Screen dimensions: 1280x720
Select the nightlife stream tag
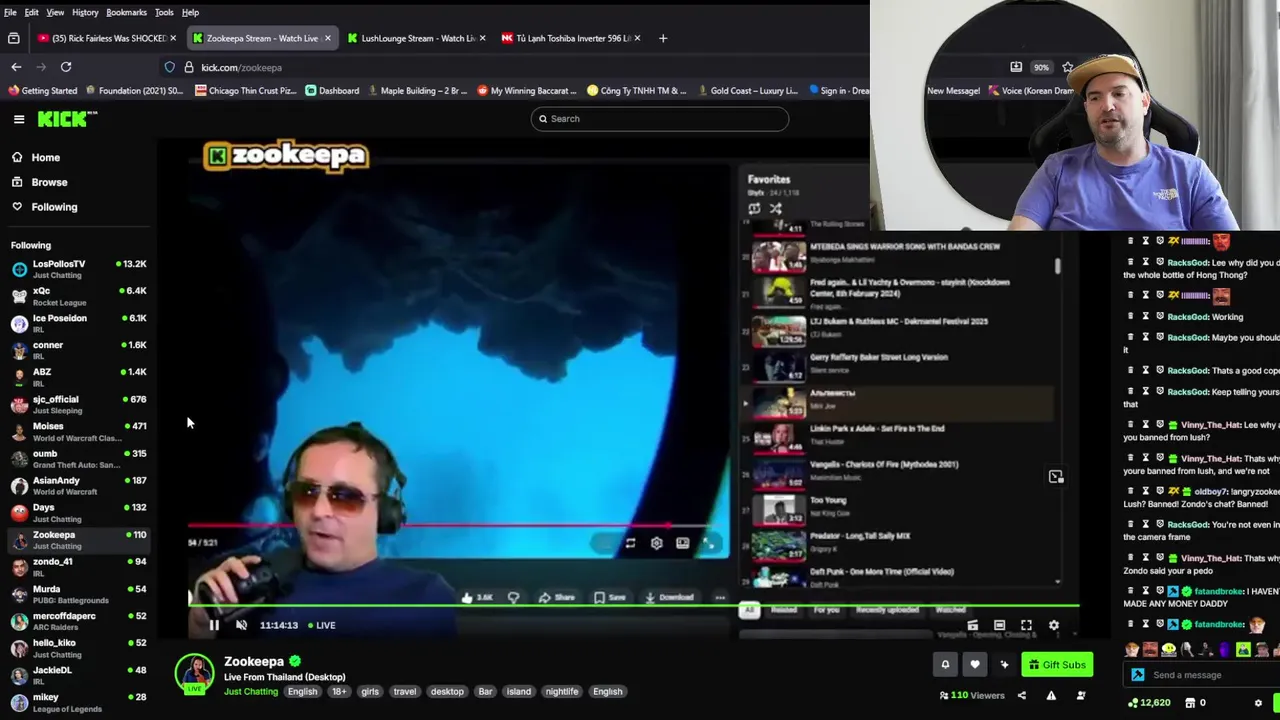pos(562,692)
